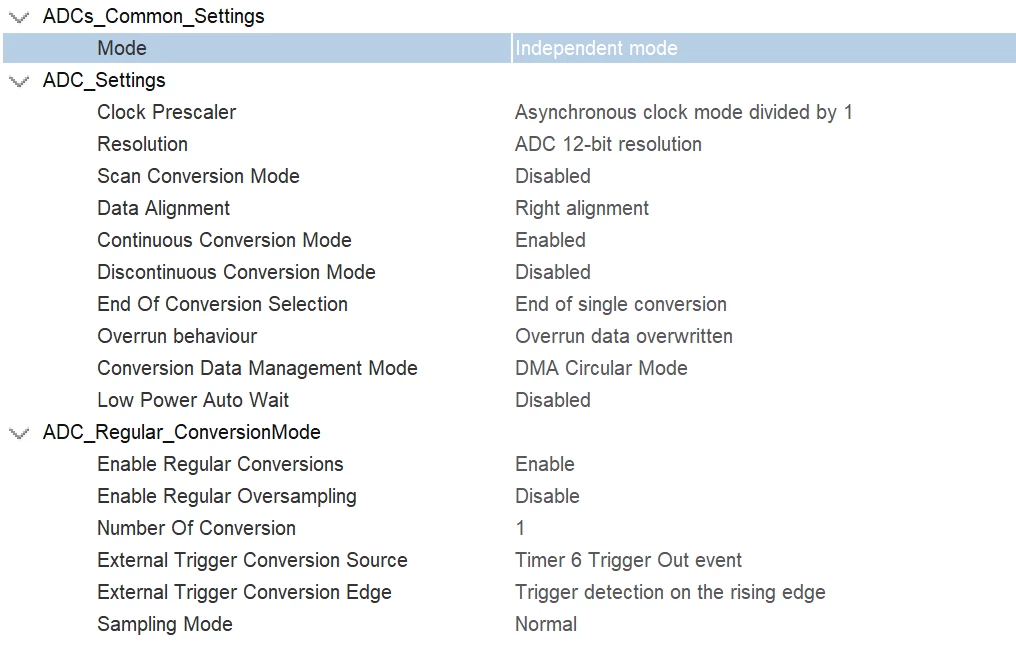This screenshot has width=1016, height=646.
Task: Select Overrun data overwritten value
Action: point(623,336)
